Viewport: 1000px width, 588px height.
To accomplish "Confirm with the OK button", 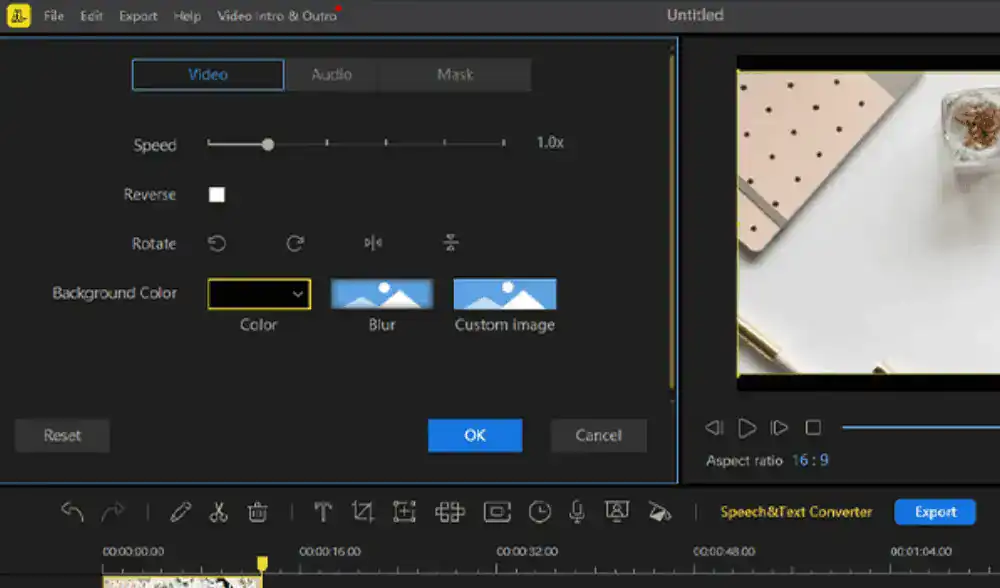I will tap(475, 436).
